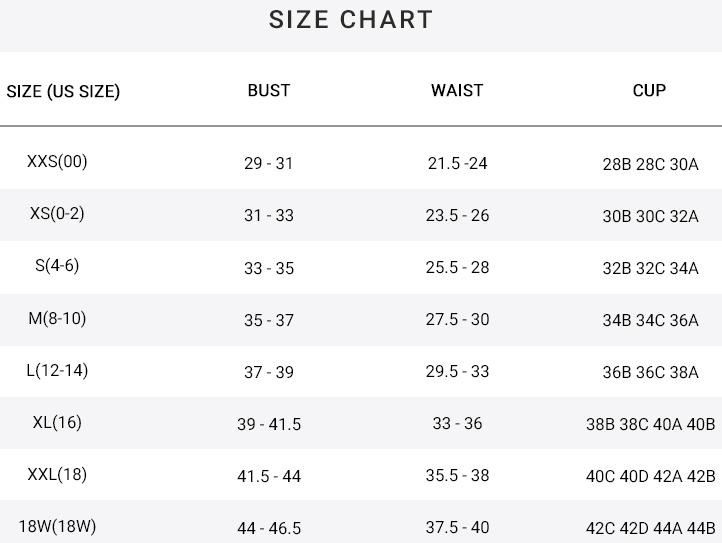Click the SIZE CHART title

tap(351, 20)
